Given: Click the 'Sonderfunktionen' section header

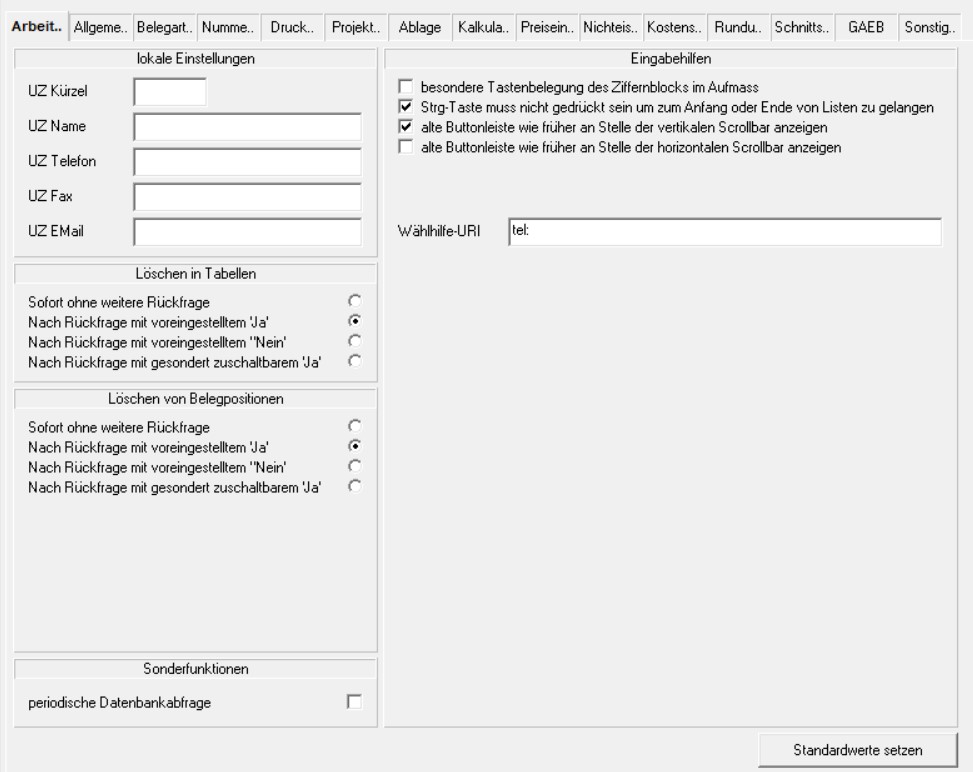Looking at the screenshot, I should (195, 668).
